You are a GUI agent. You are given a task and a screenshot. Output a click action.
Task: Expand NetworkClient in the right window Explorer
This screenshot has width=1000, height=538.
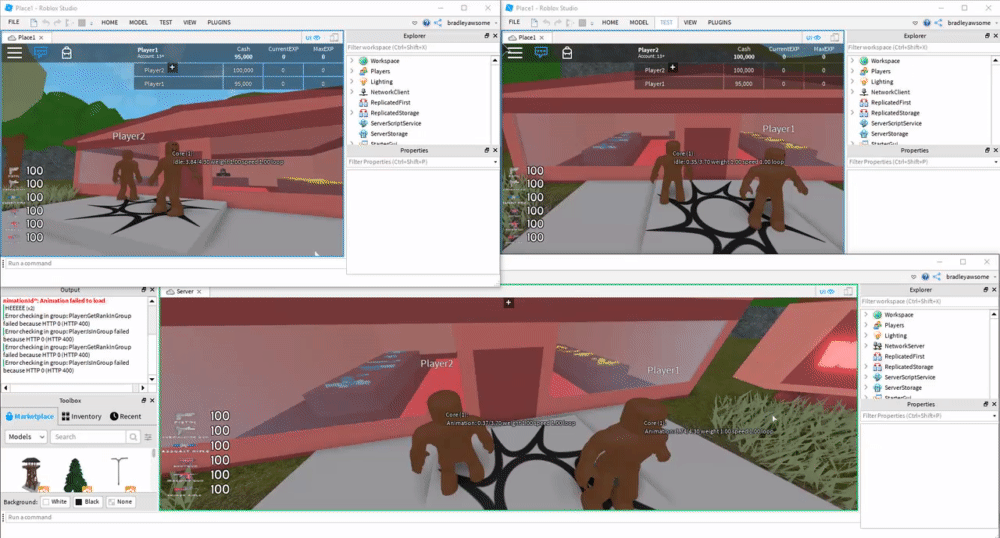tap(852, 92)
